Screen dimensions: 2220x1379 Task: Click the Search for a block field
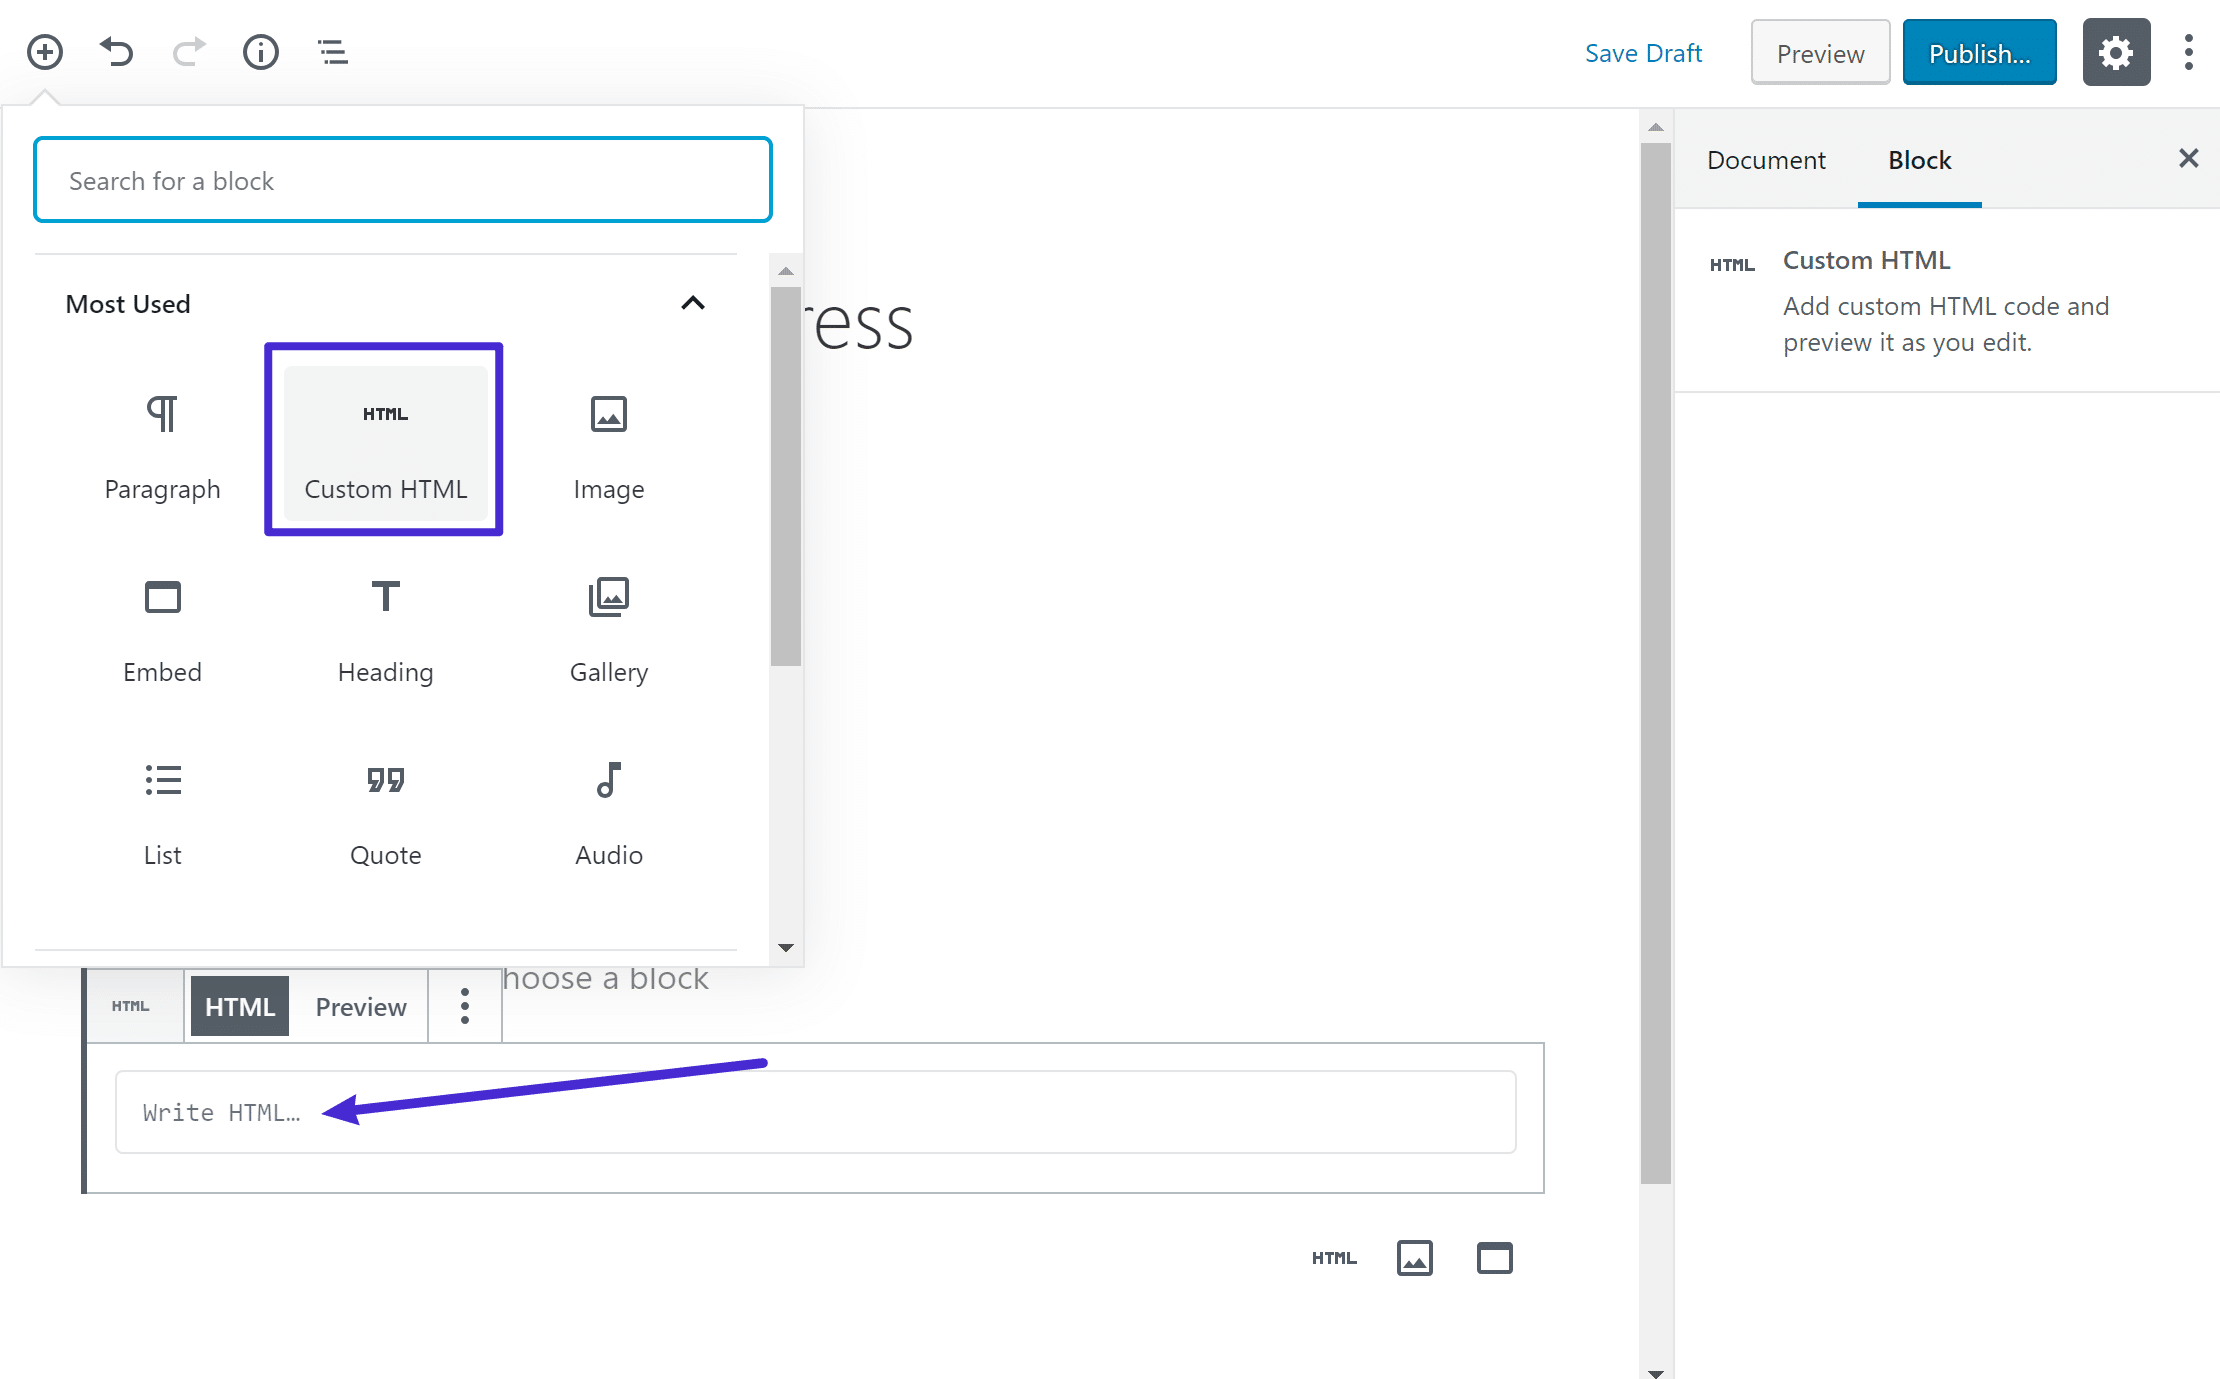click(x=402, y=180)
